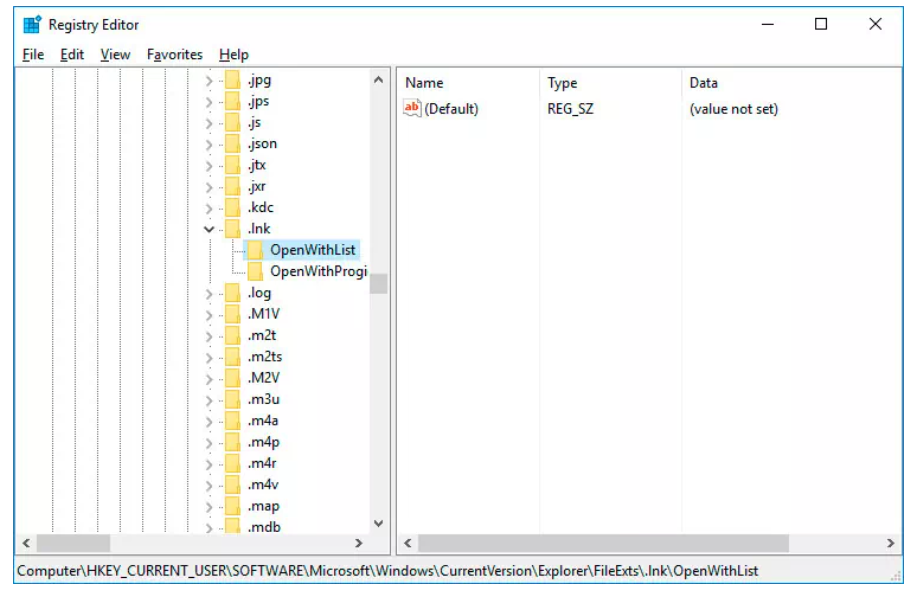Click the tree pane scroll down arrow
The height and width of the screenshot is (594, 914).
coord(378,523)
